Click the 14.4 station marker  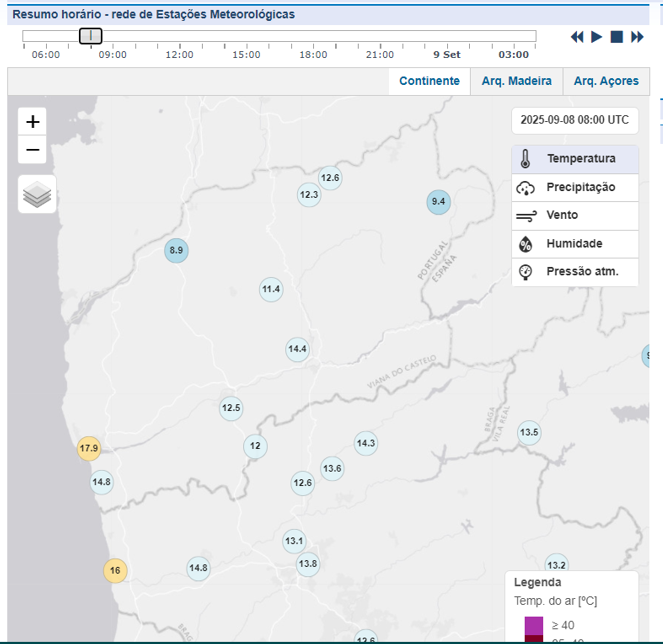click(297, 349)
